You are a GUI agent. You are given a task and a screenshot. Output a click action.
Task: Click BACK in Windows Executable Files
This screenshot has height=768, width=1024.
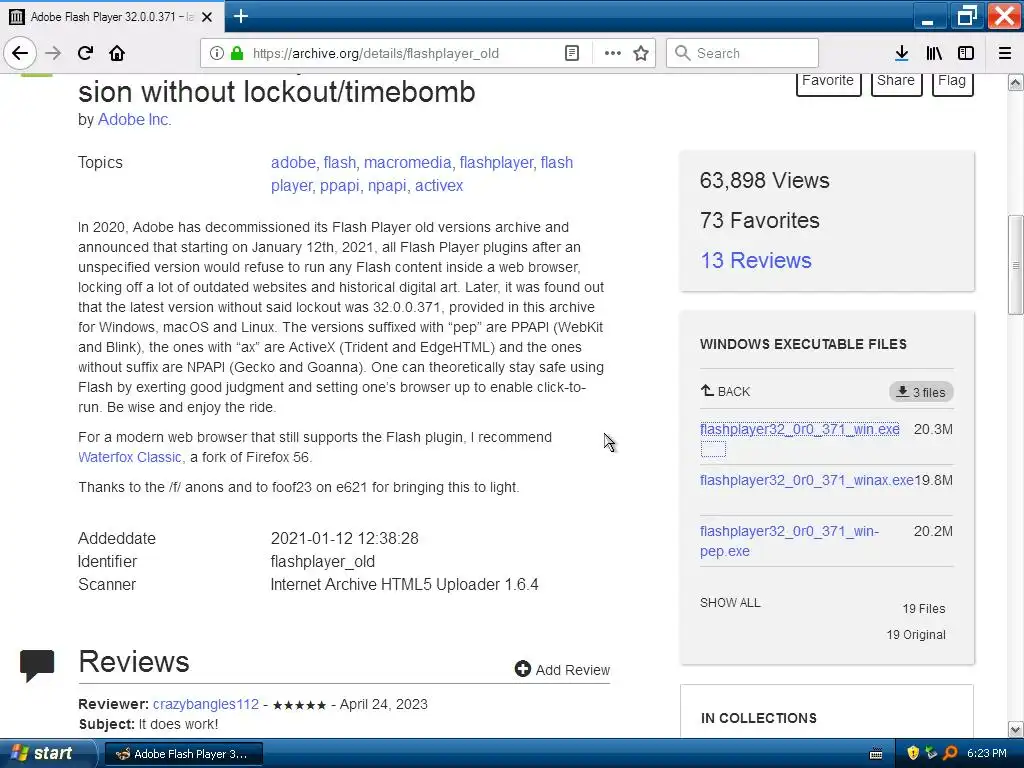725,391
